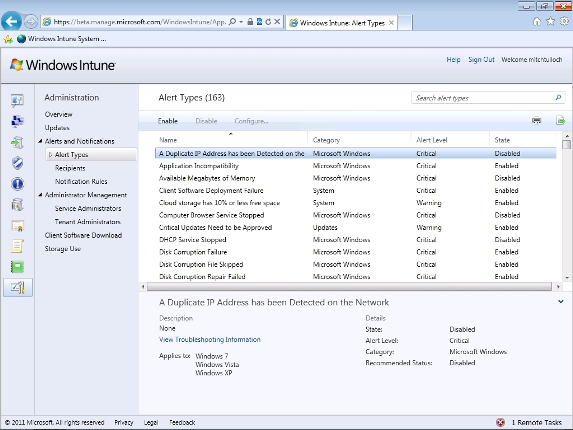Viewport: 573px width, 430px height.
Task: Expand the Alert Types node arrow
Action: [x=50, y=155]
